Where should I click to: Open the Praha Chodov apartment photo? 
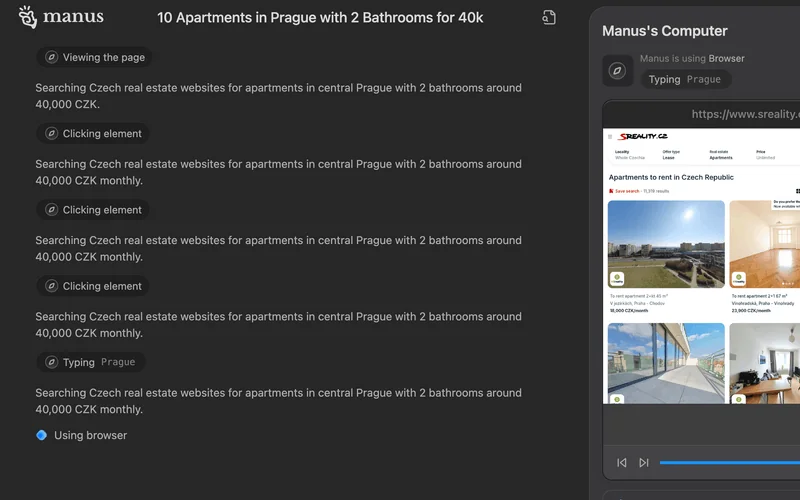666,244
